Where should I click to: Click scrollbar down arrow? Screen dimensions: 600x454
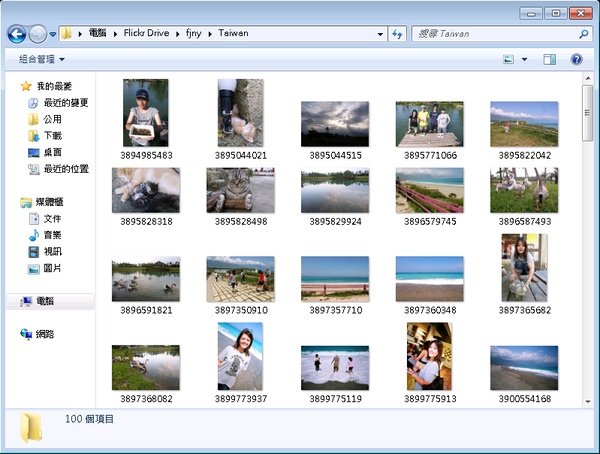pos(587,402)
